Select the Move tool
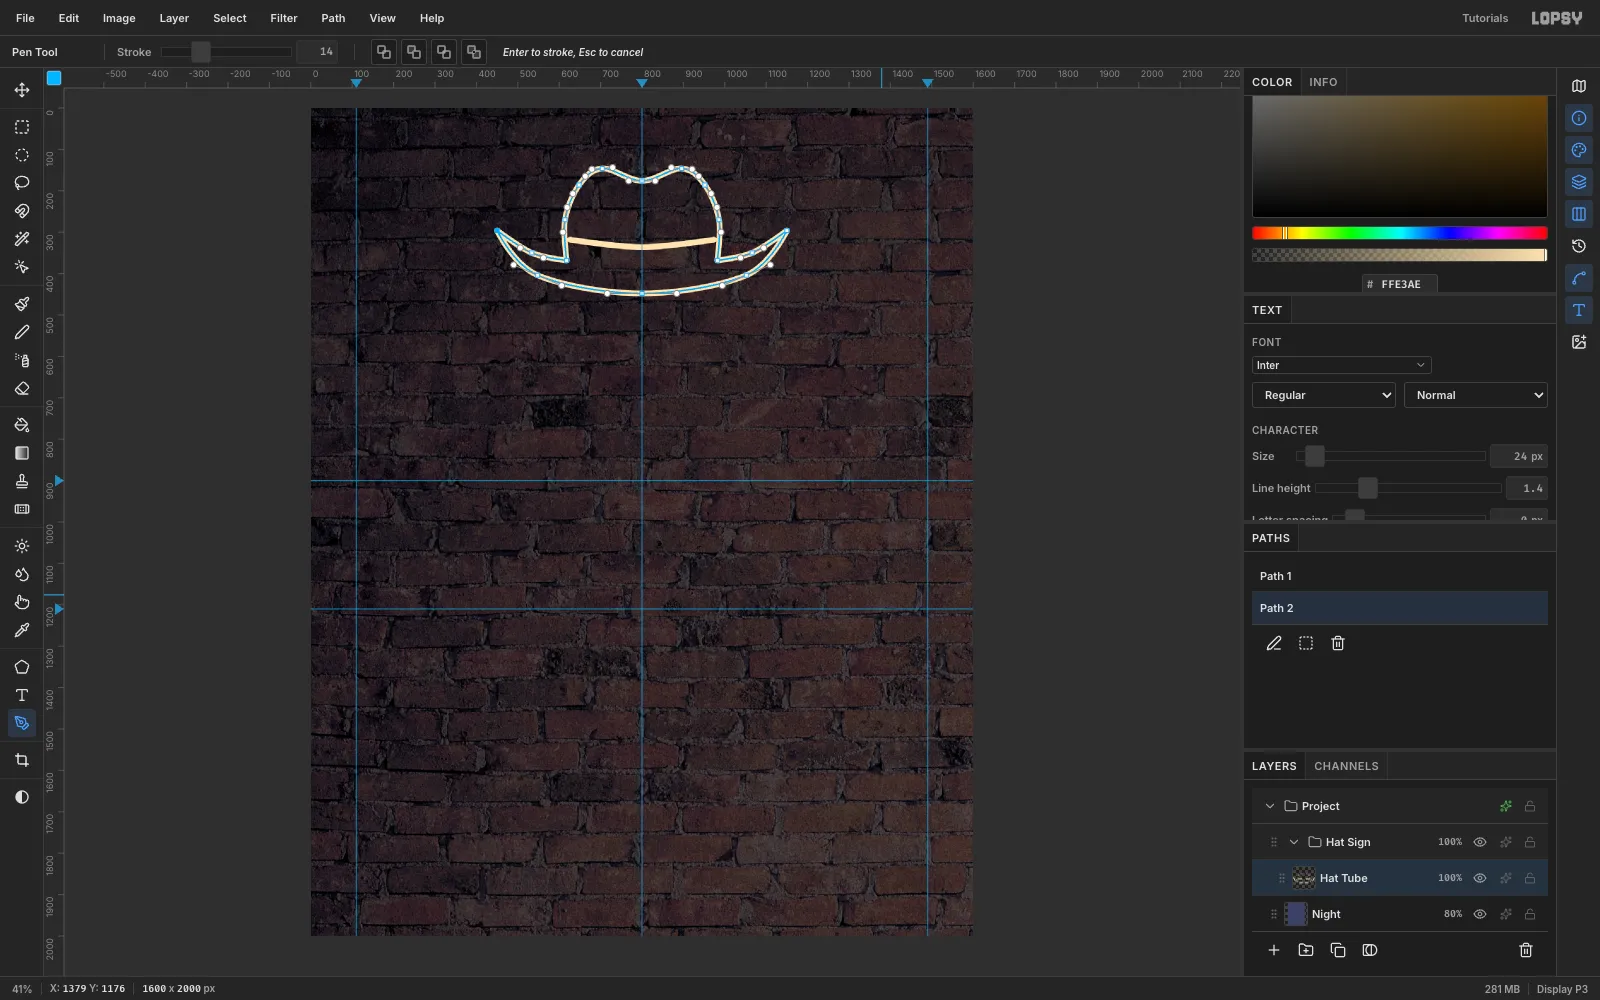The width and height of the screenshot is (1600, 1000). 22,90
